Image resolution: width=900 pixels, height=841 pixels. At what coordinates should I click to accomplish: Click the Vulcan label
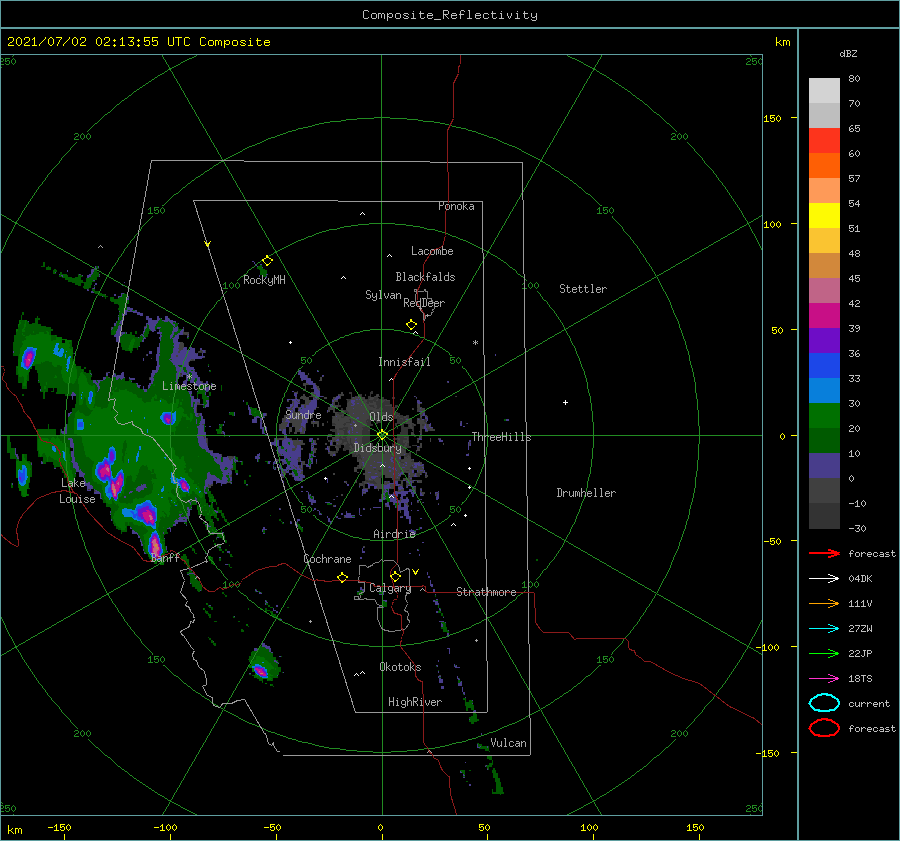pyautogui.click(x=509, y=743)
